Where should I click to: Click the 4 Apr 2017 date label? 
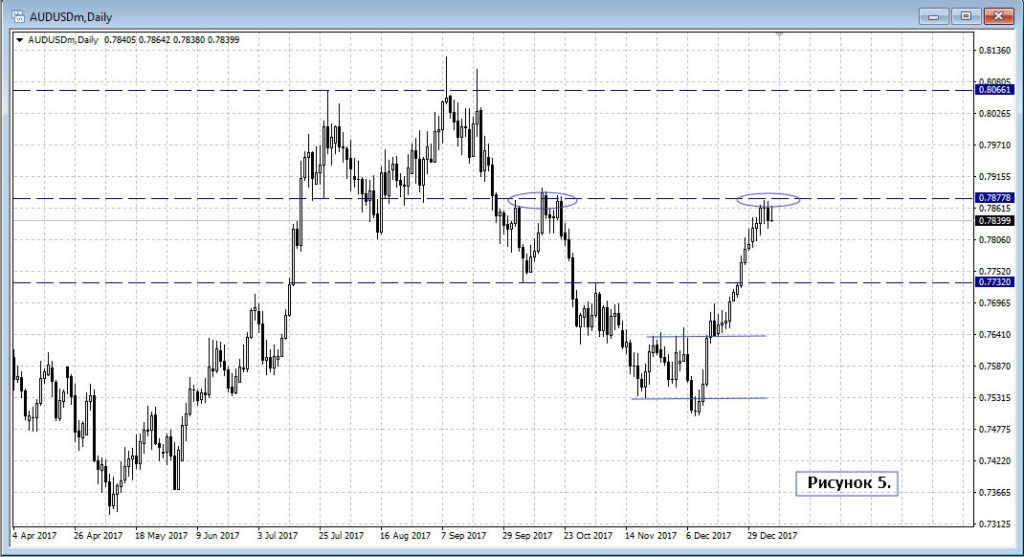[35, 536]
